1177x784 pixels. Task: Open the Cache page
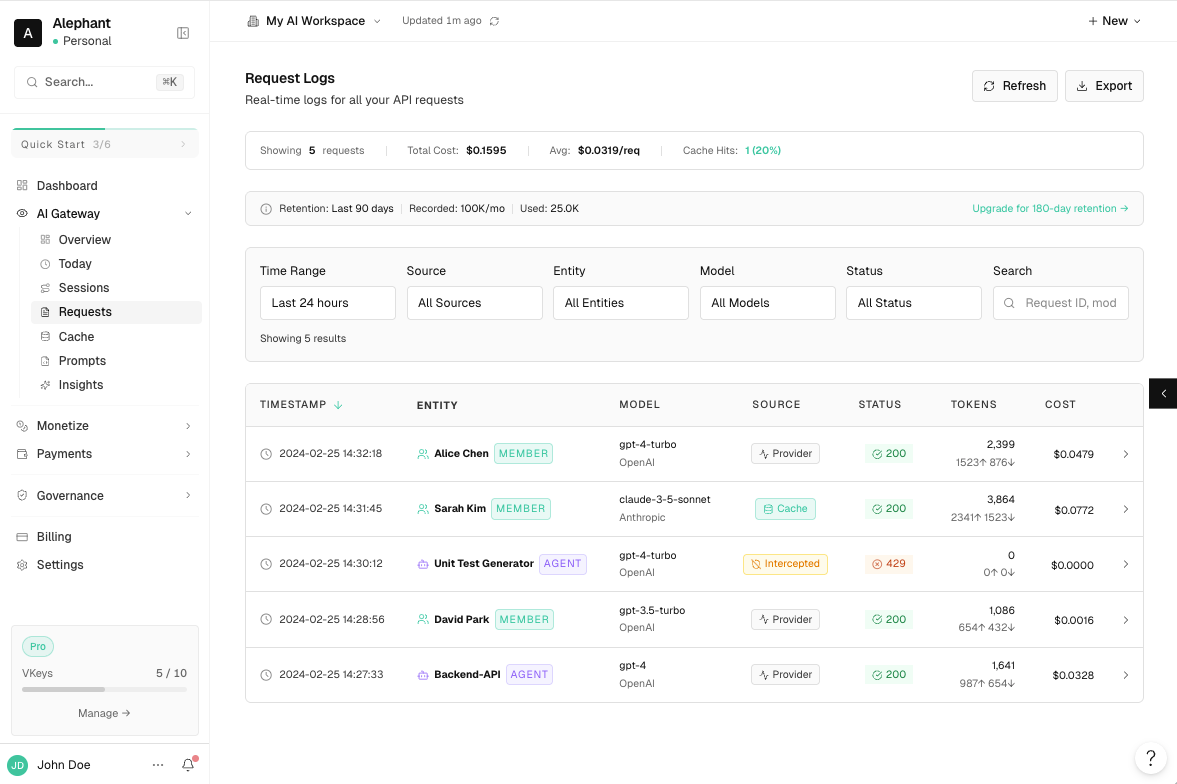pos(116,336)
